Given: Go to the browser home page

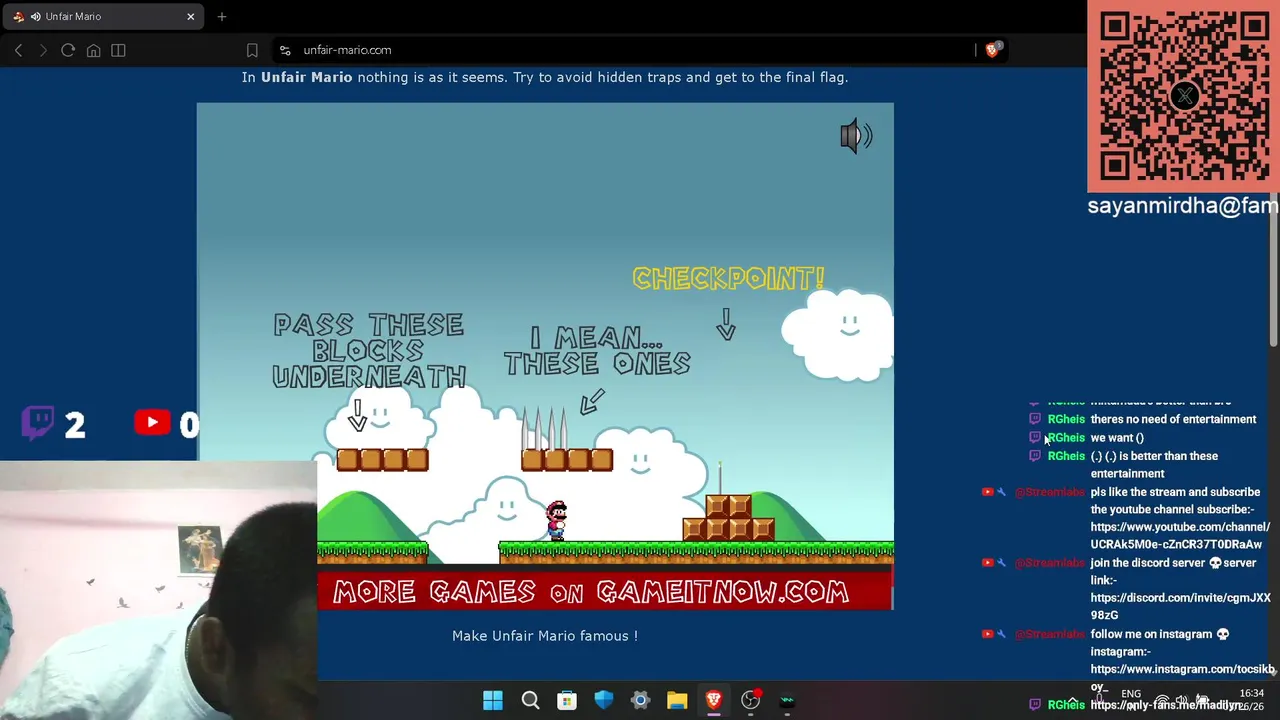Looking at the screenshot, I should pos(93,50).
